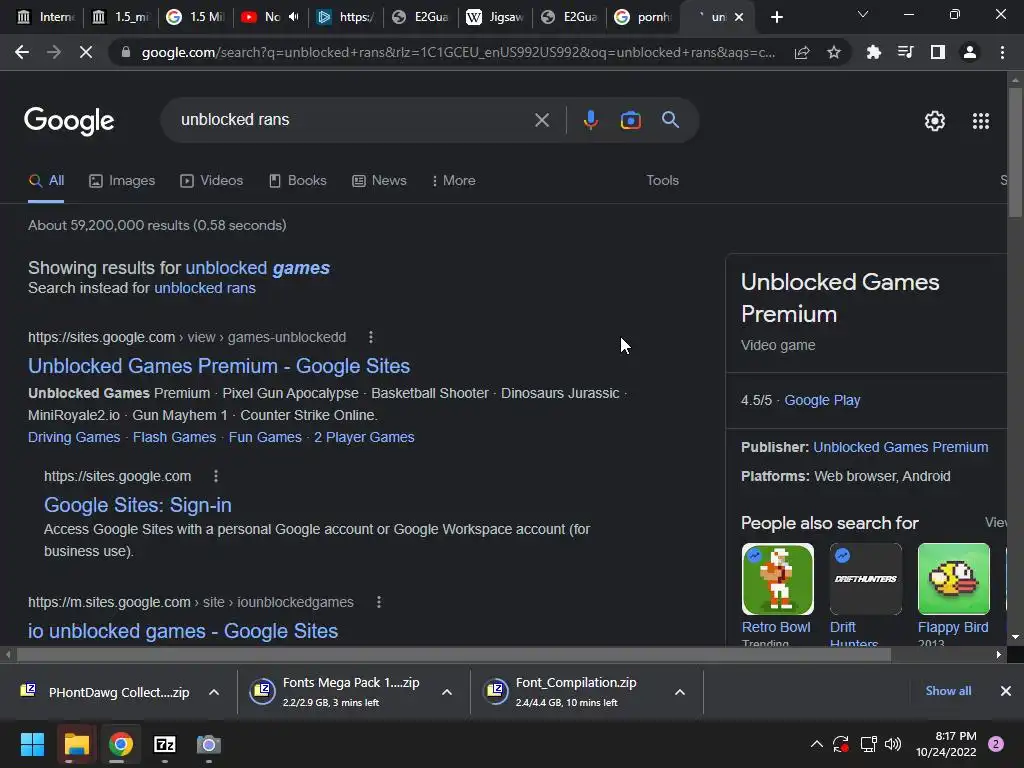This screenshot has height=768, width=1024.
Task: Clear the Google search box text
Action: point(541,120)
